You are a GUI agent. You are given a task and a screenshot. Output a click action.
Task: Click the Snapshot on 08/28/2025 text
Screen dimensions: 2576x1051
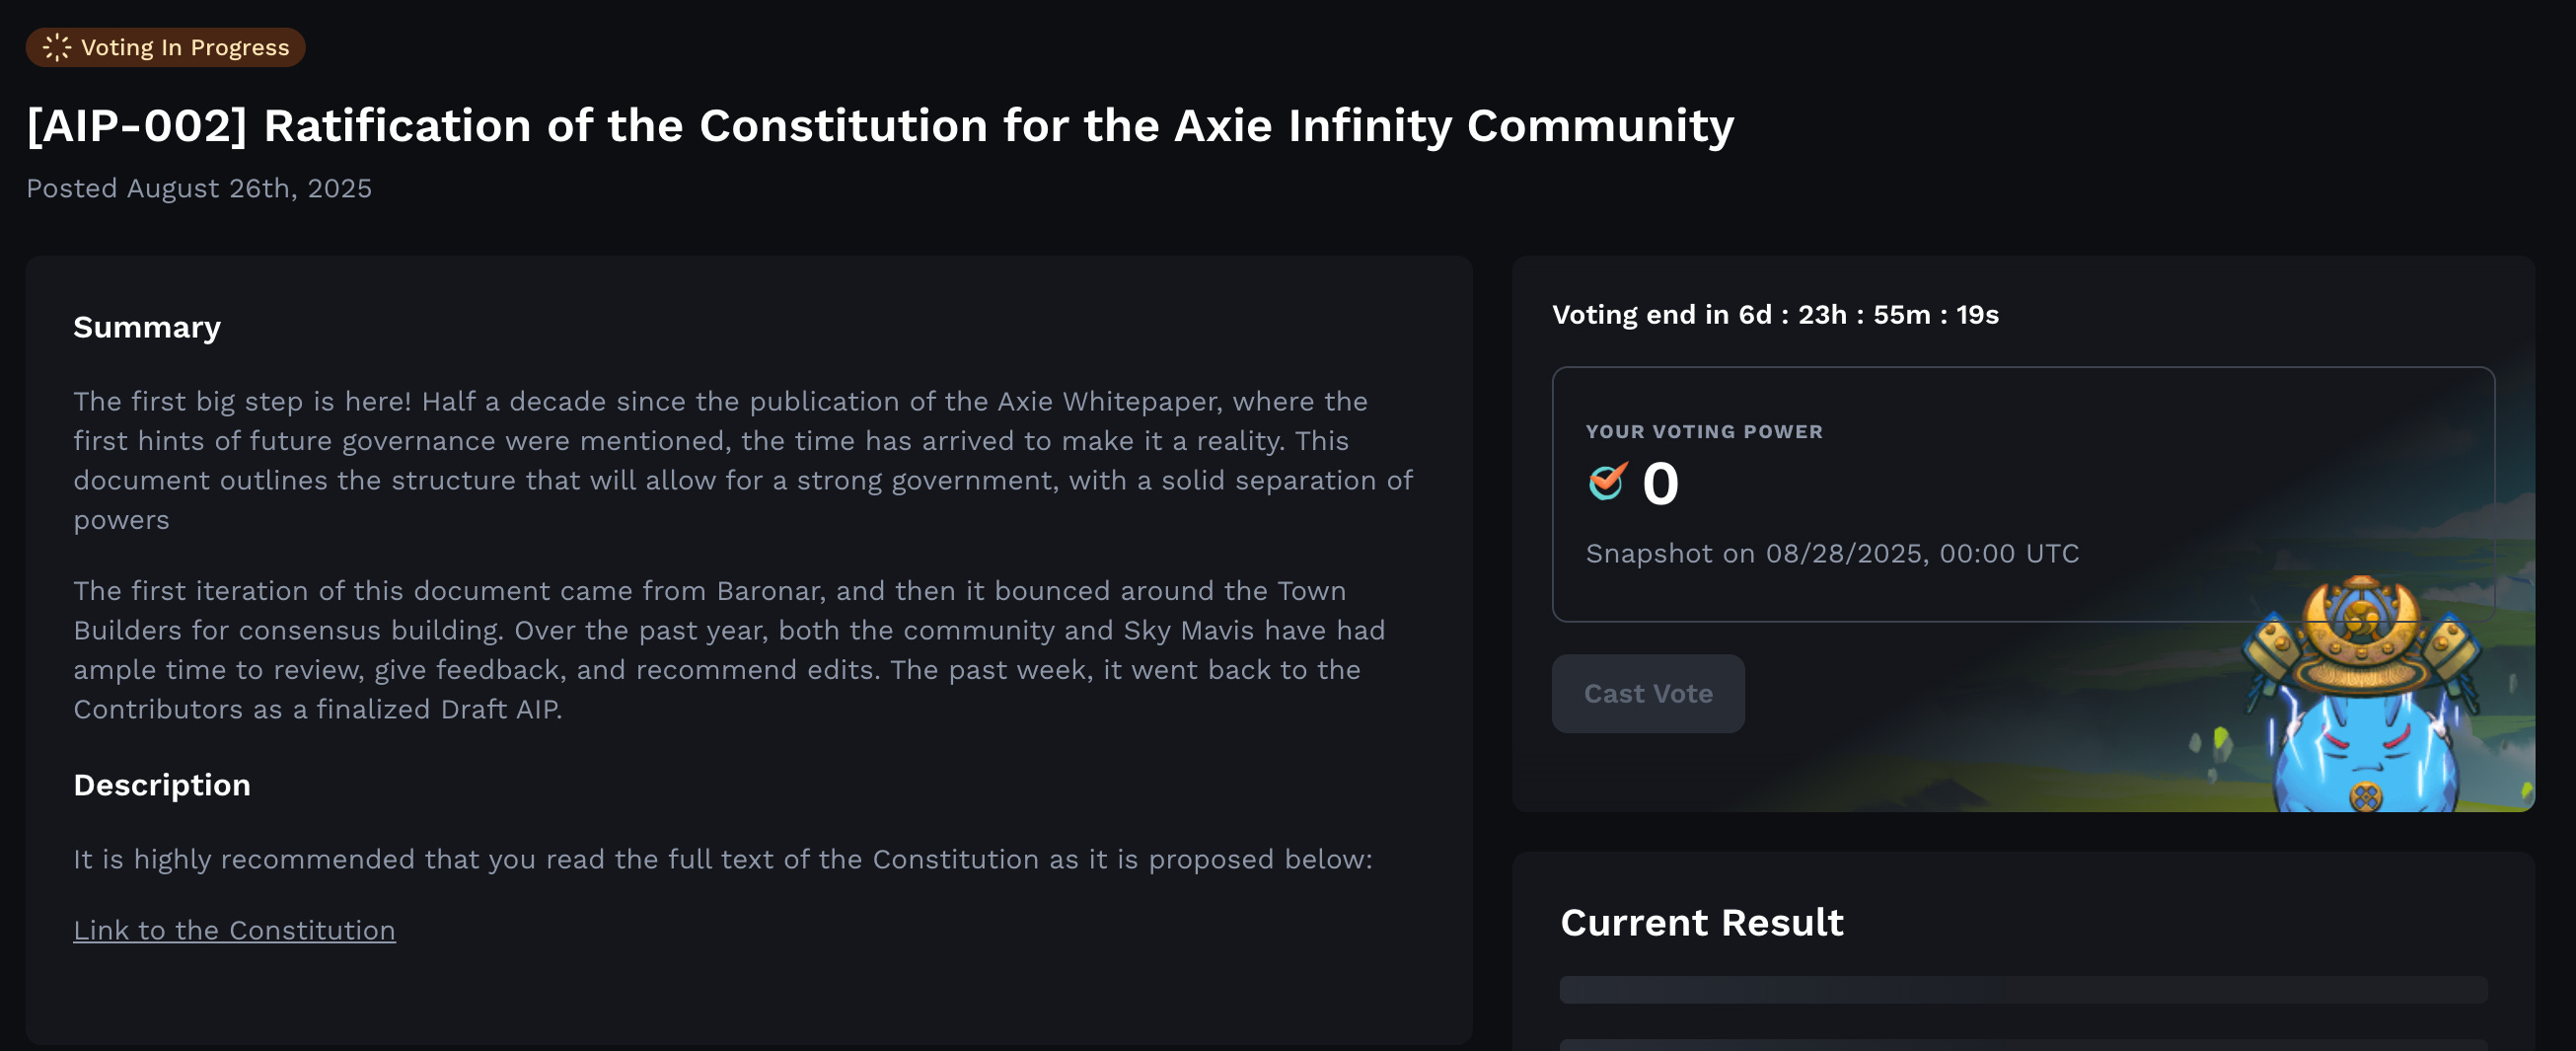tap(1832, 553)
